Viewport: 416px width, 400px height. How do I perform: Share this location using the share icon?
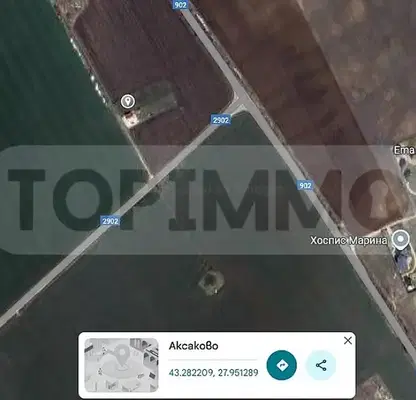point(321,365)
